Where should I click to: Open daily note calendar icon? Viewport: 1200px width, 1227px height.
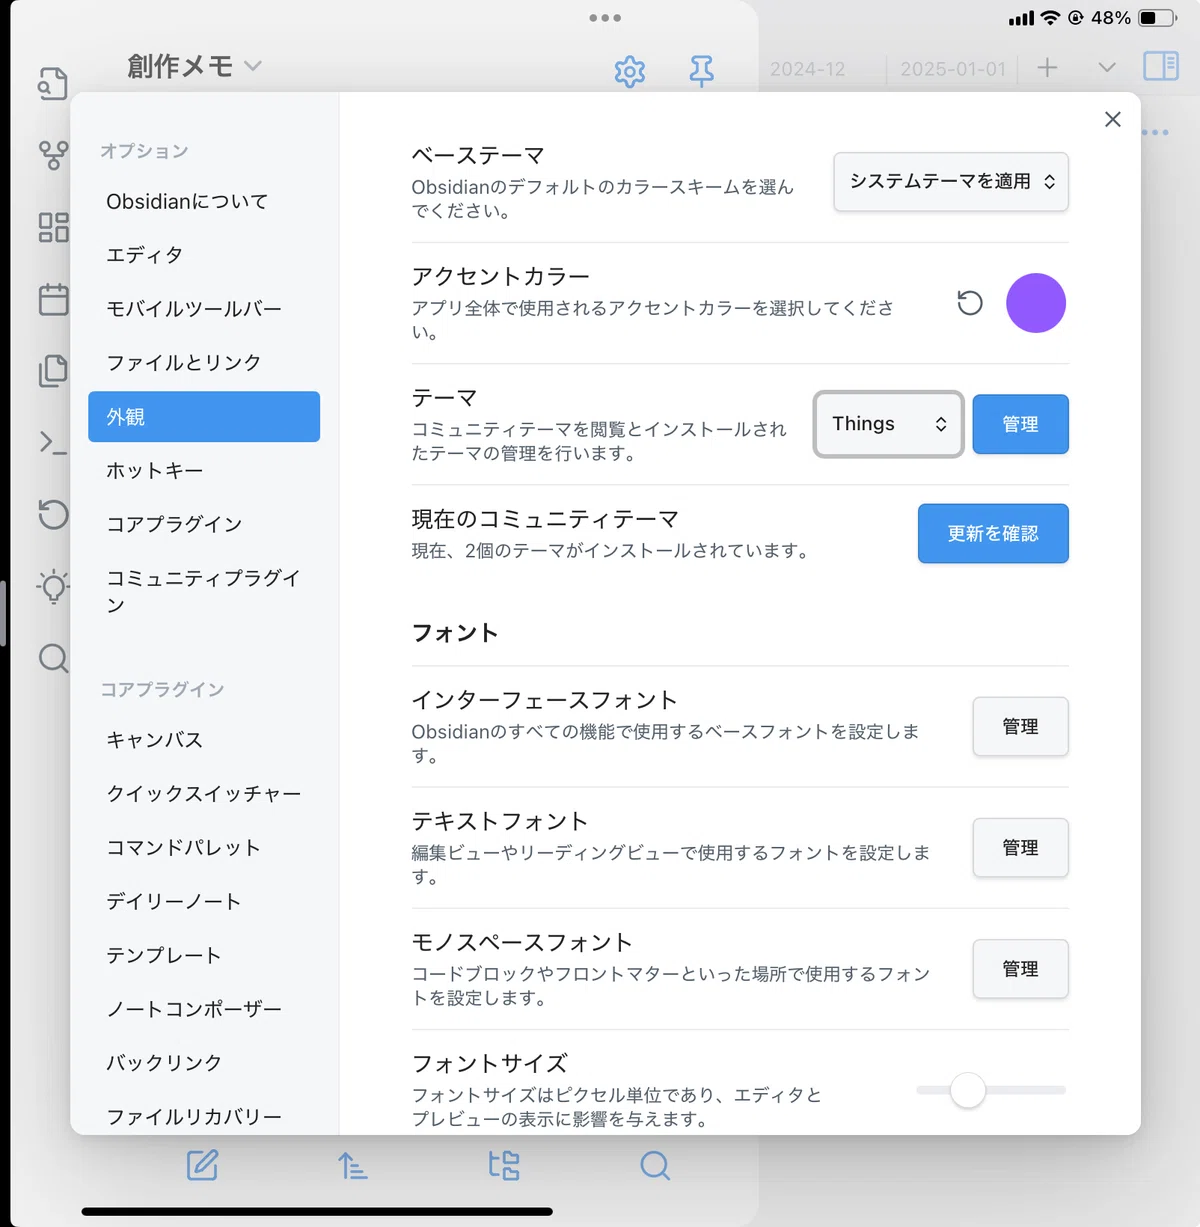tap(53, 299)
